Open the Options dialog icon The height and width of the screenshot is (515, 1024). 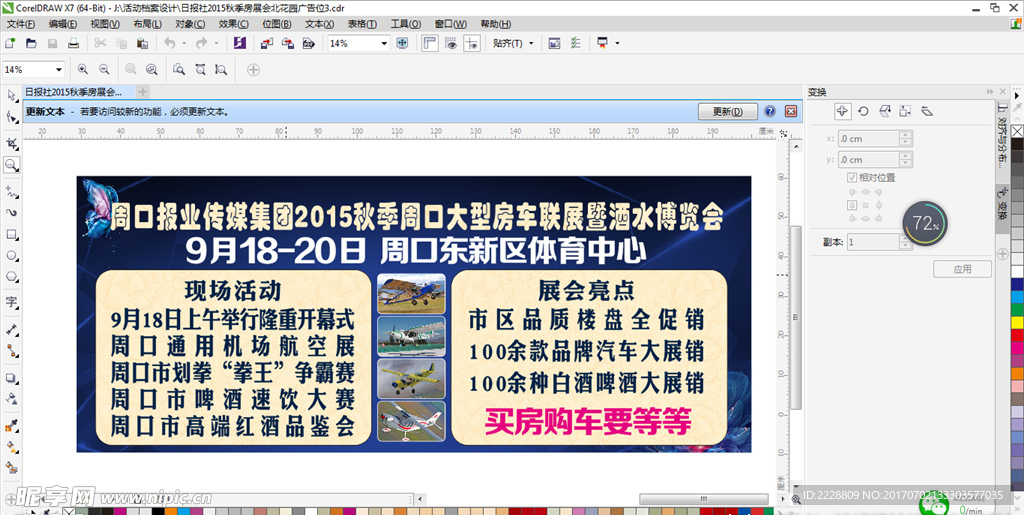[x=575, y=43]
